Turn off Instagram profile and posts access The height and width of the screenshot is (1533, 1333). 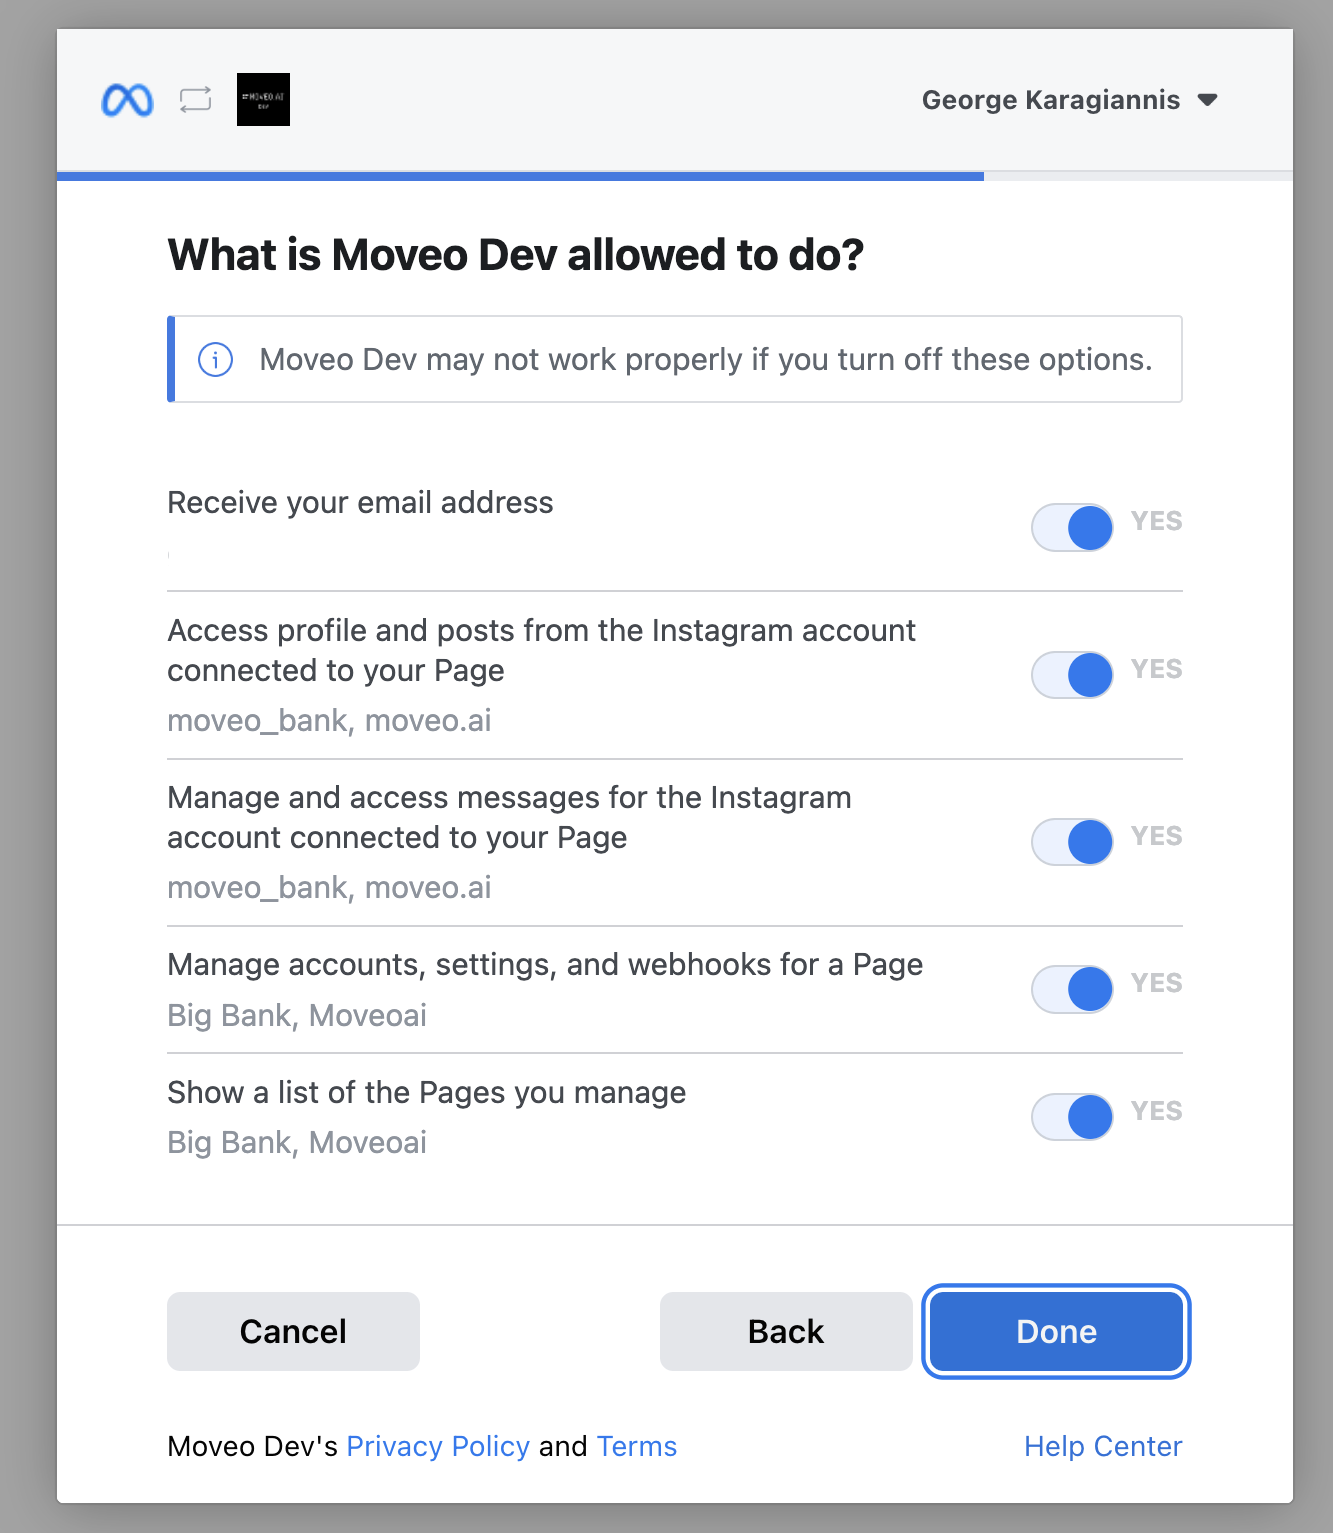point(1072,675)
